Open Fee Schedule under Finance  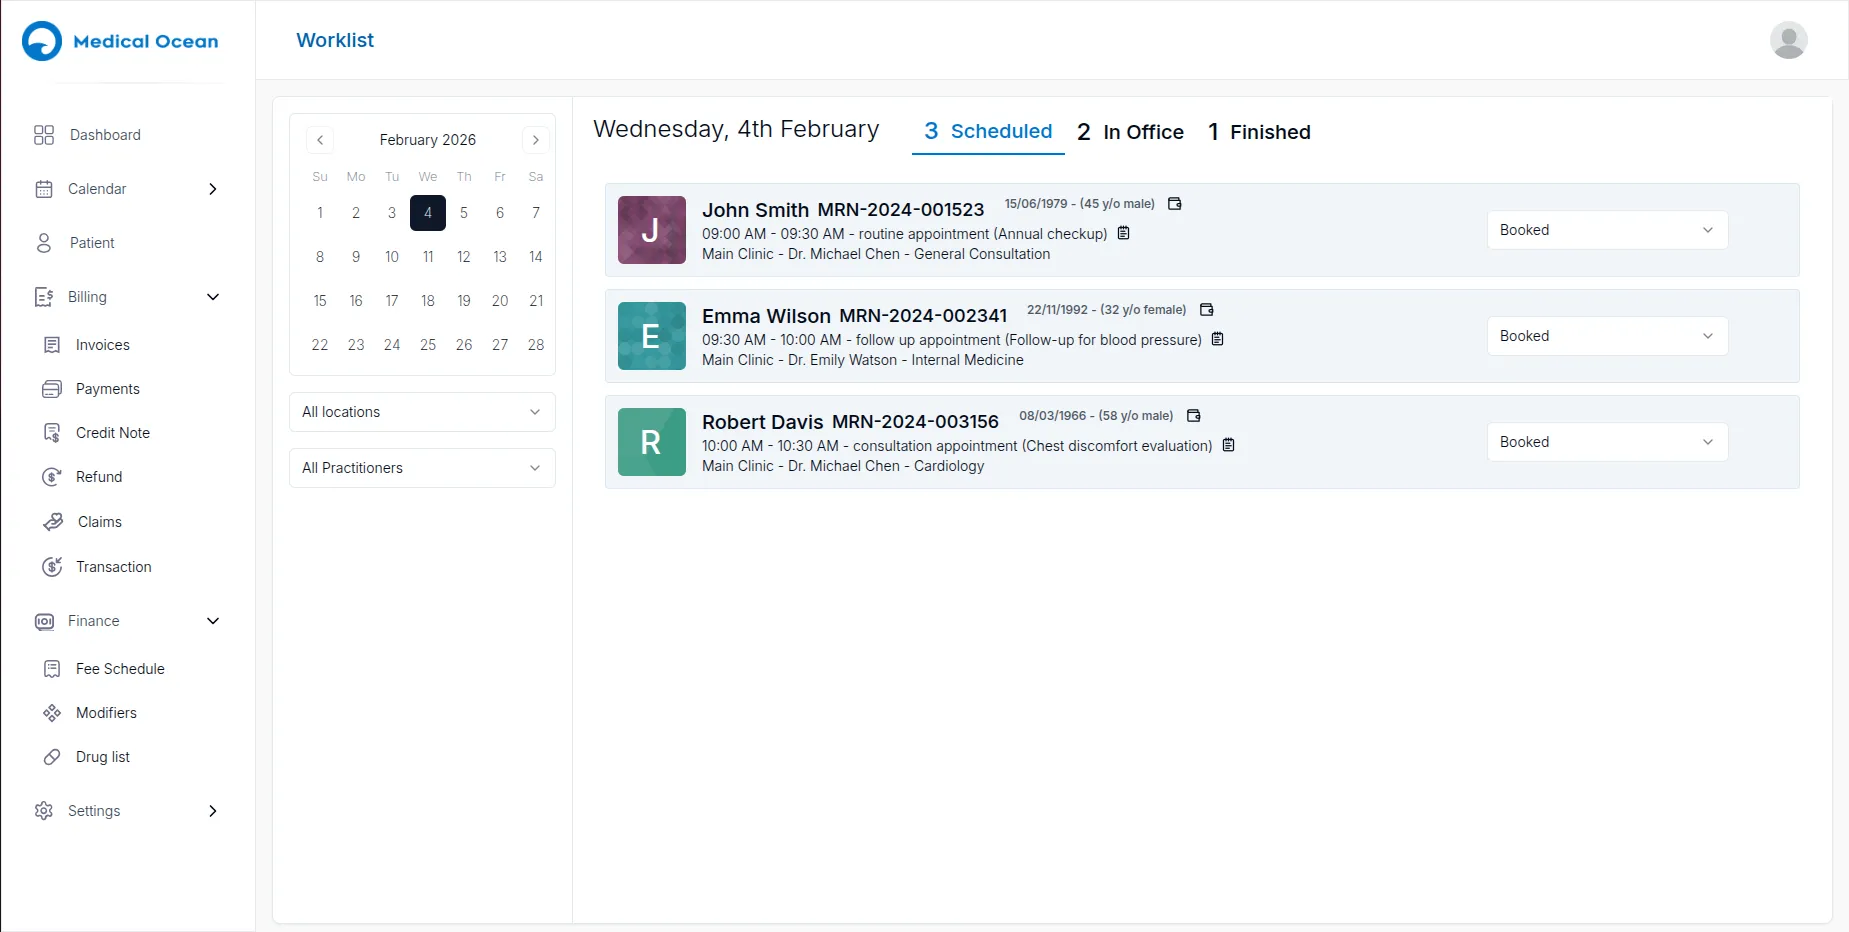point(53,668)
